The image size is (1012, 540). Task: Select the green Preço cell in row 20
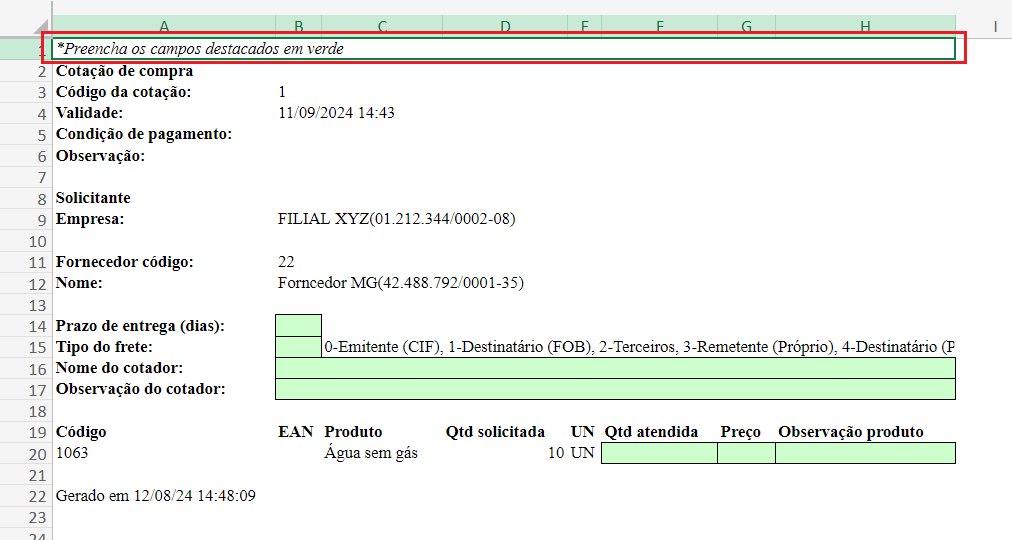(x=746, y=453)
